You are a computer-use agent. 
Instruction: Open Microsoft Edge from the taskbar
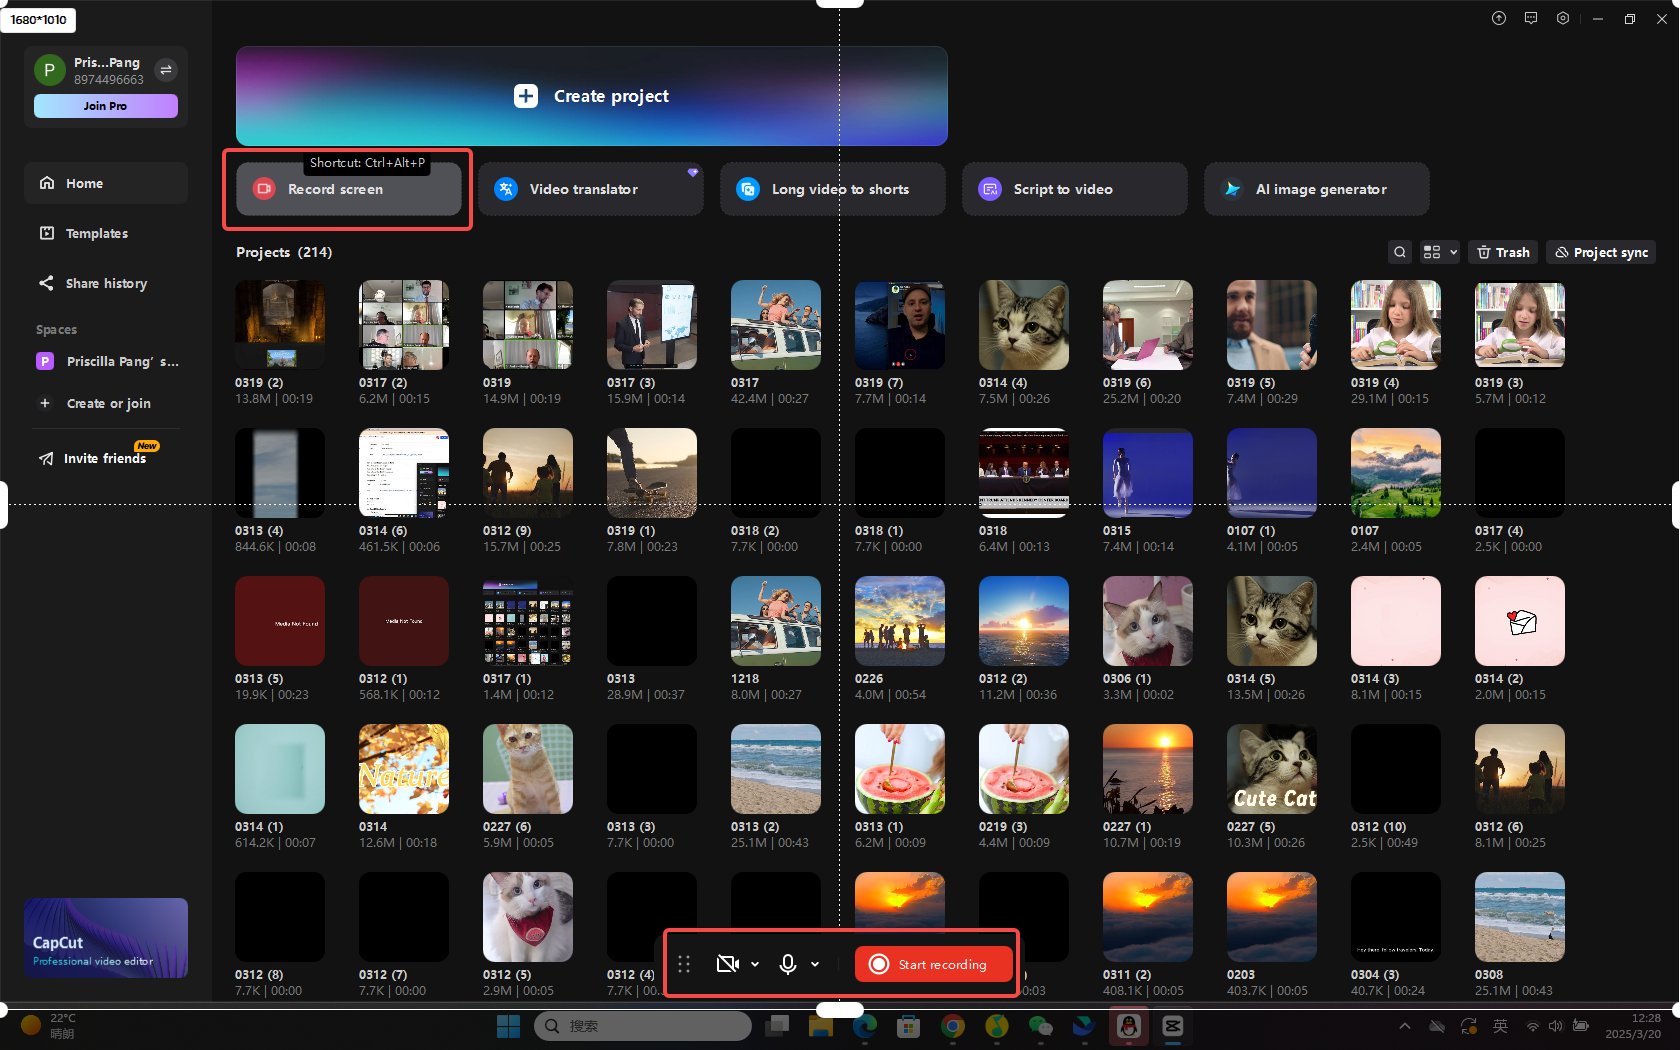[865, 1026]
